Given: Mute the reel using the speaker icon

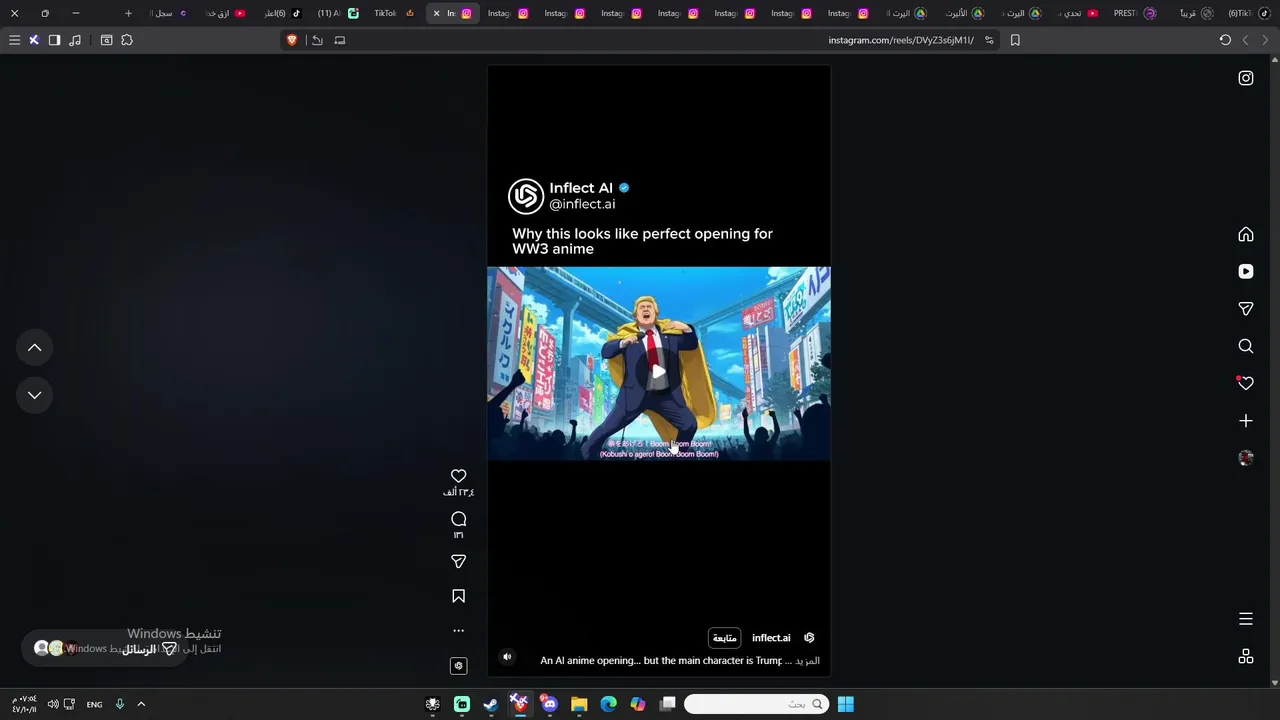Looking at the screenshot, I should [507, 657].
